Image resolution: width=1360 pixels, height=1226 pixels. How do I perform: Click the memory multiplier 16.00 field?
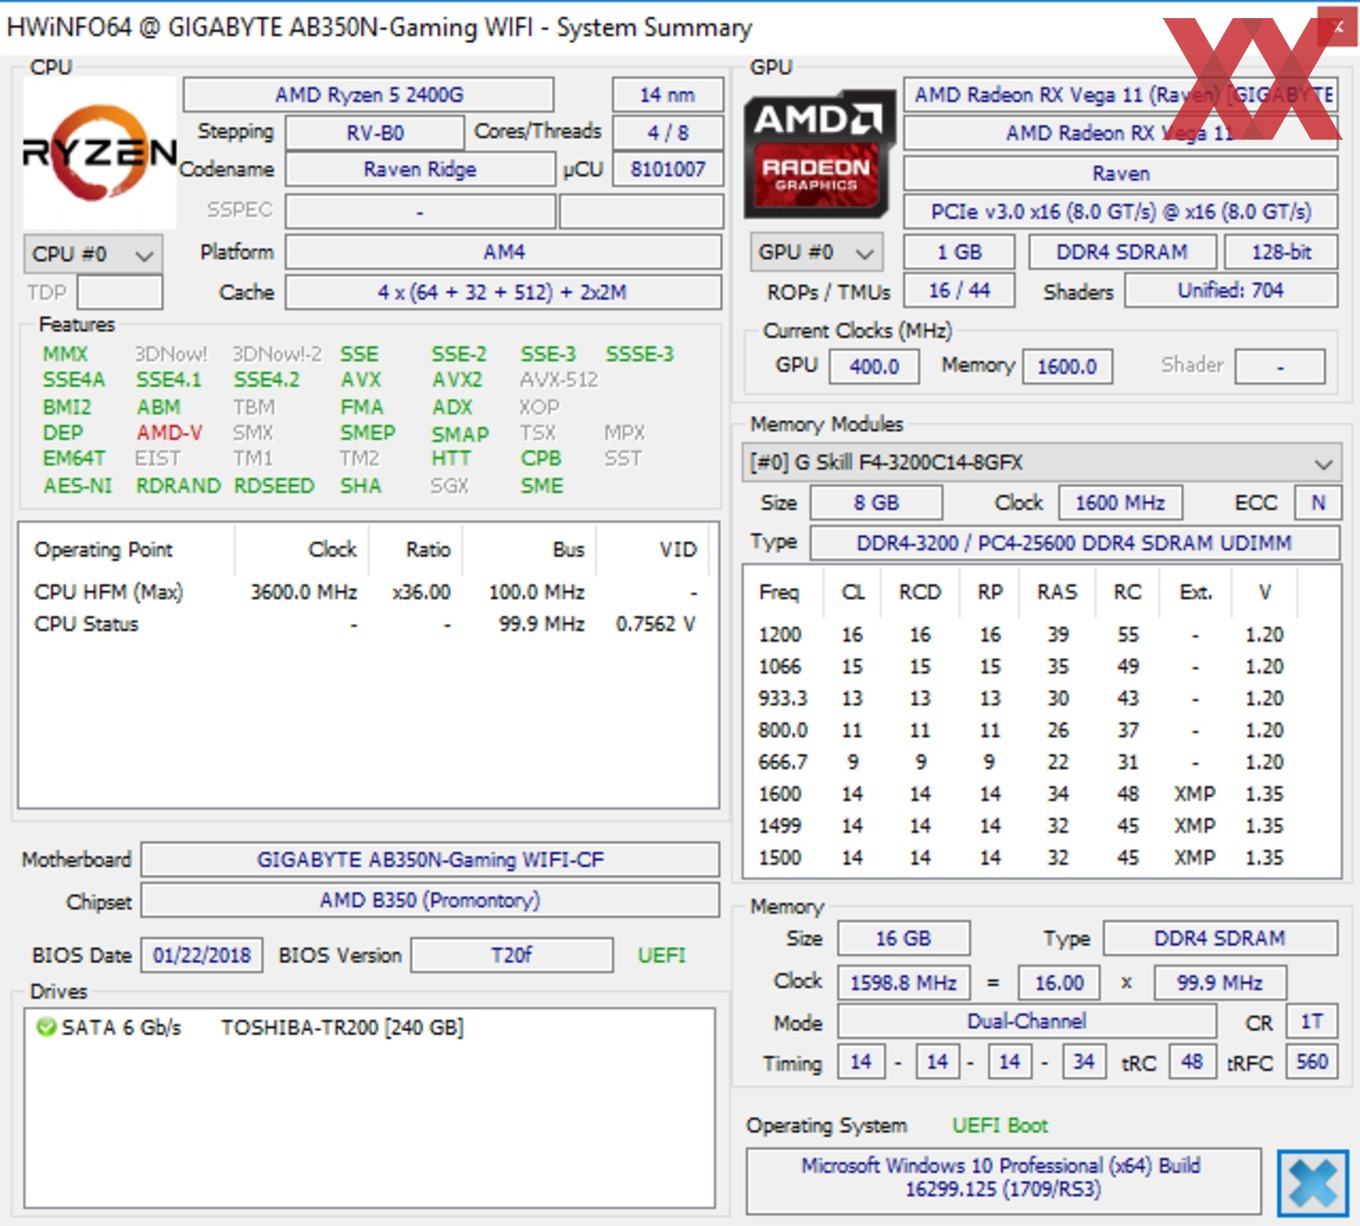point(1059,983)
